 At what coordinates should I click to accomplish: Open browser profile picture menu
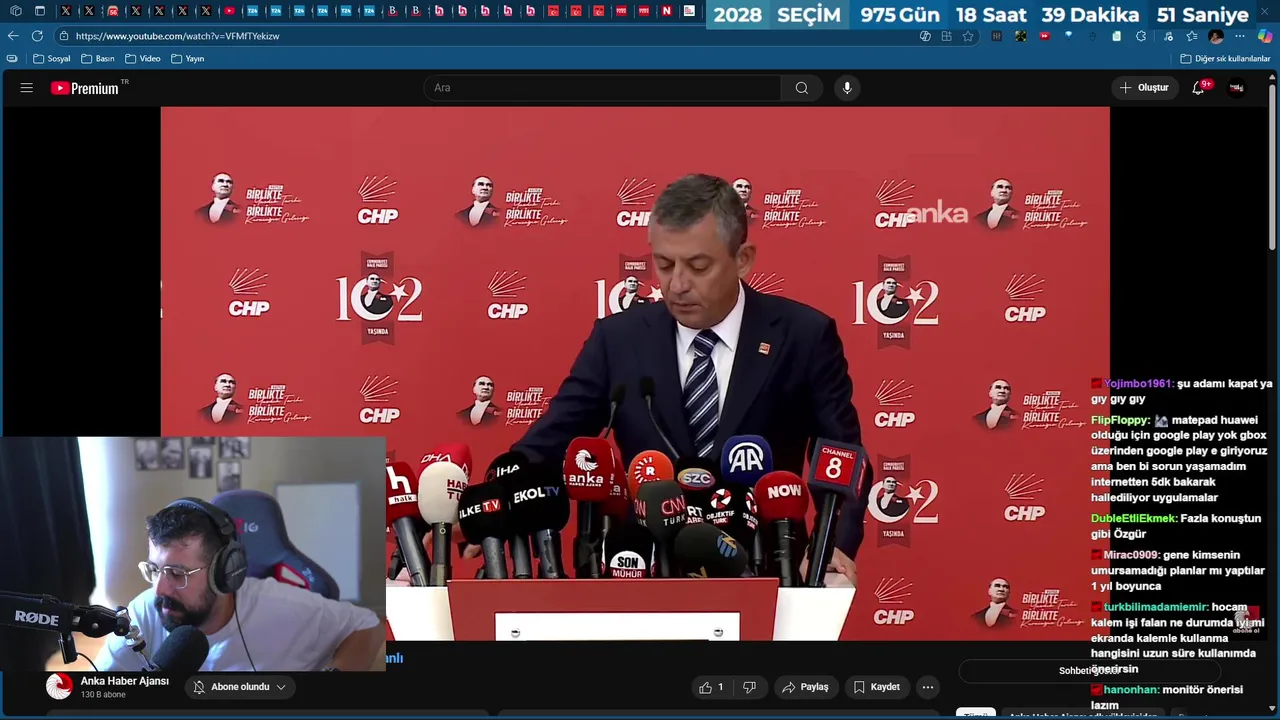(x=1215, y=36)
